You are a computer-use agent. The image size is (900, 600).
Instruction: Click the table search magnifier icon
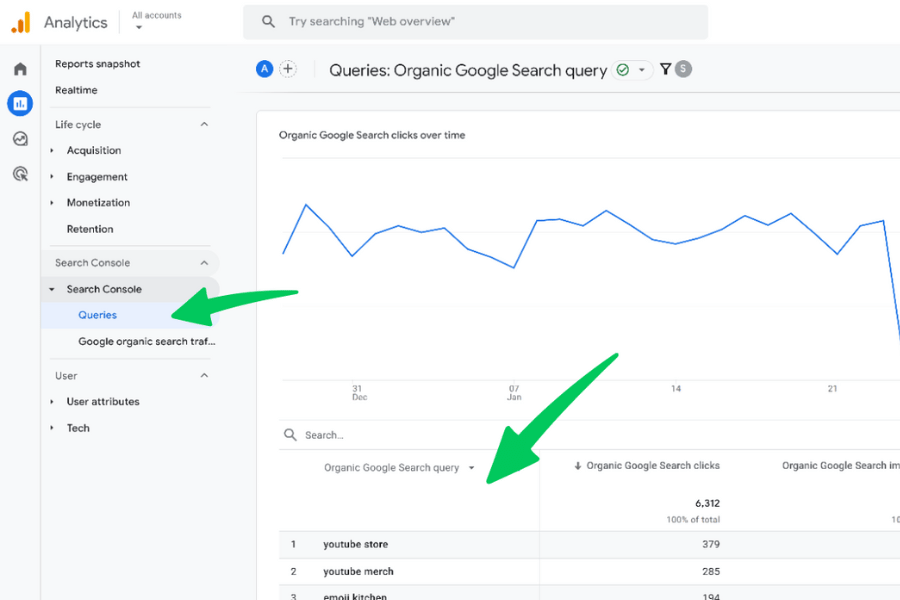(x=290, y=435)
